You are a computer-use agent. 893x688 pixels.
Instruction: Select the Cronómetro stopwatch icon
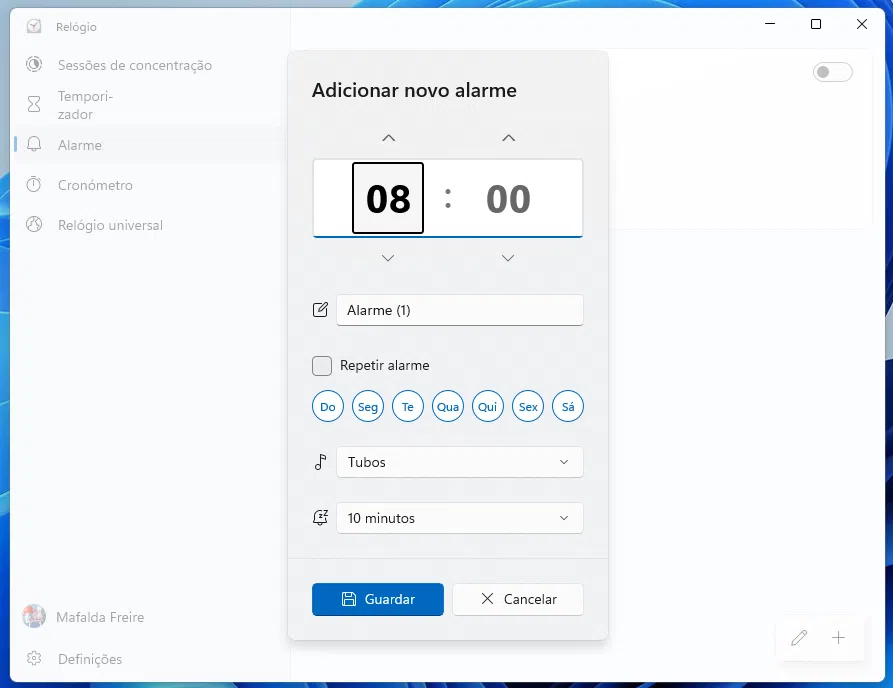34,185
